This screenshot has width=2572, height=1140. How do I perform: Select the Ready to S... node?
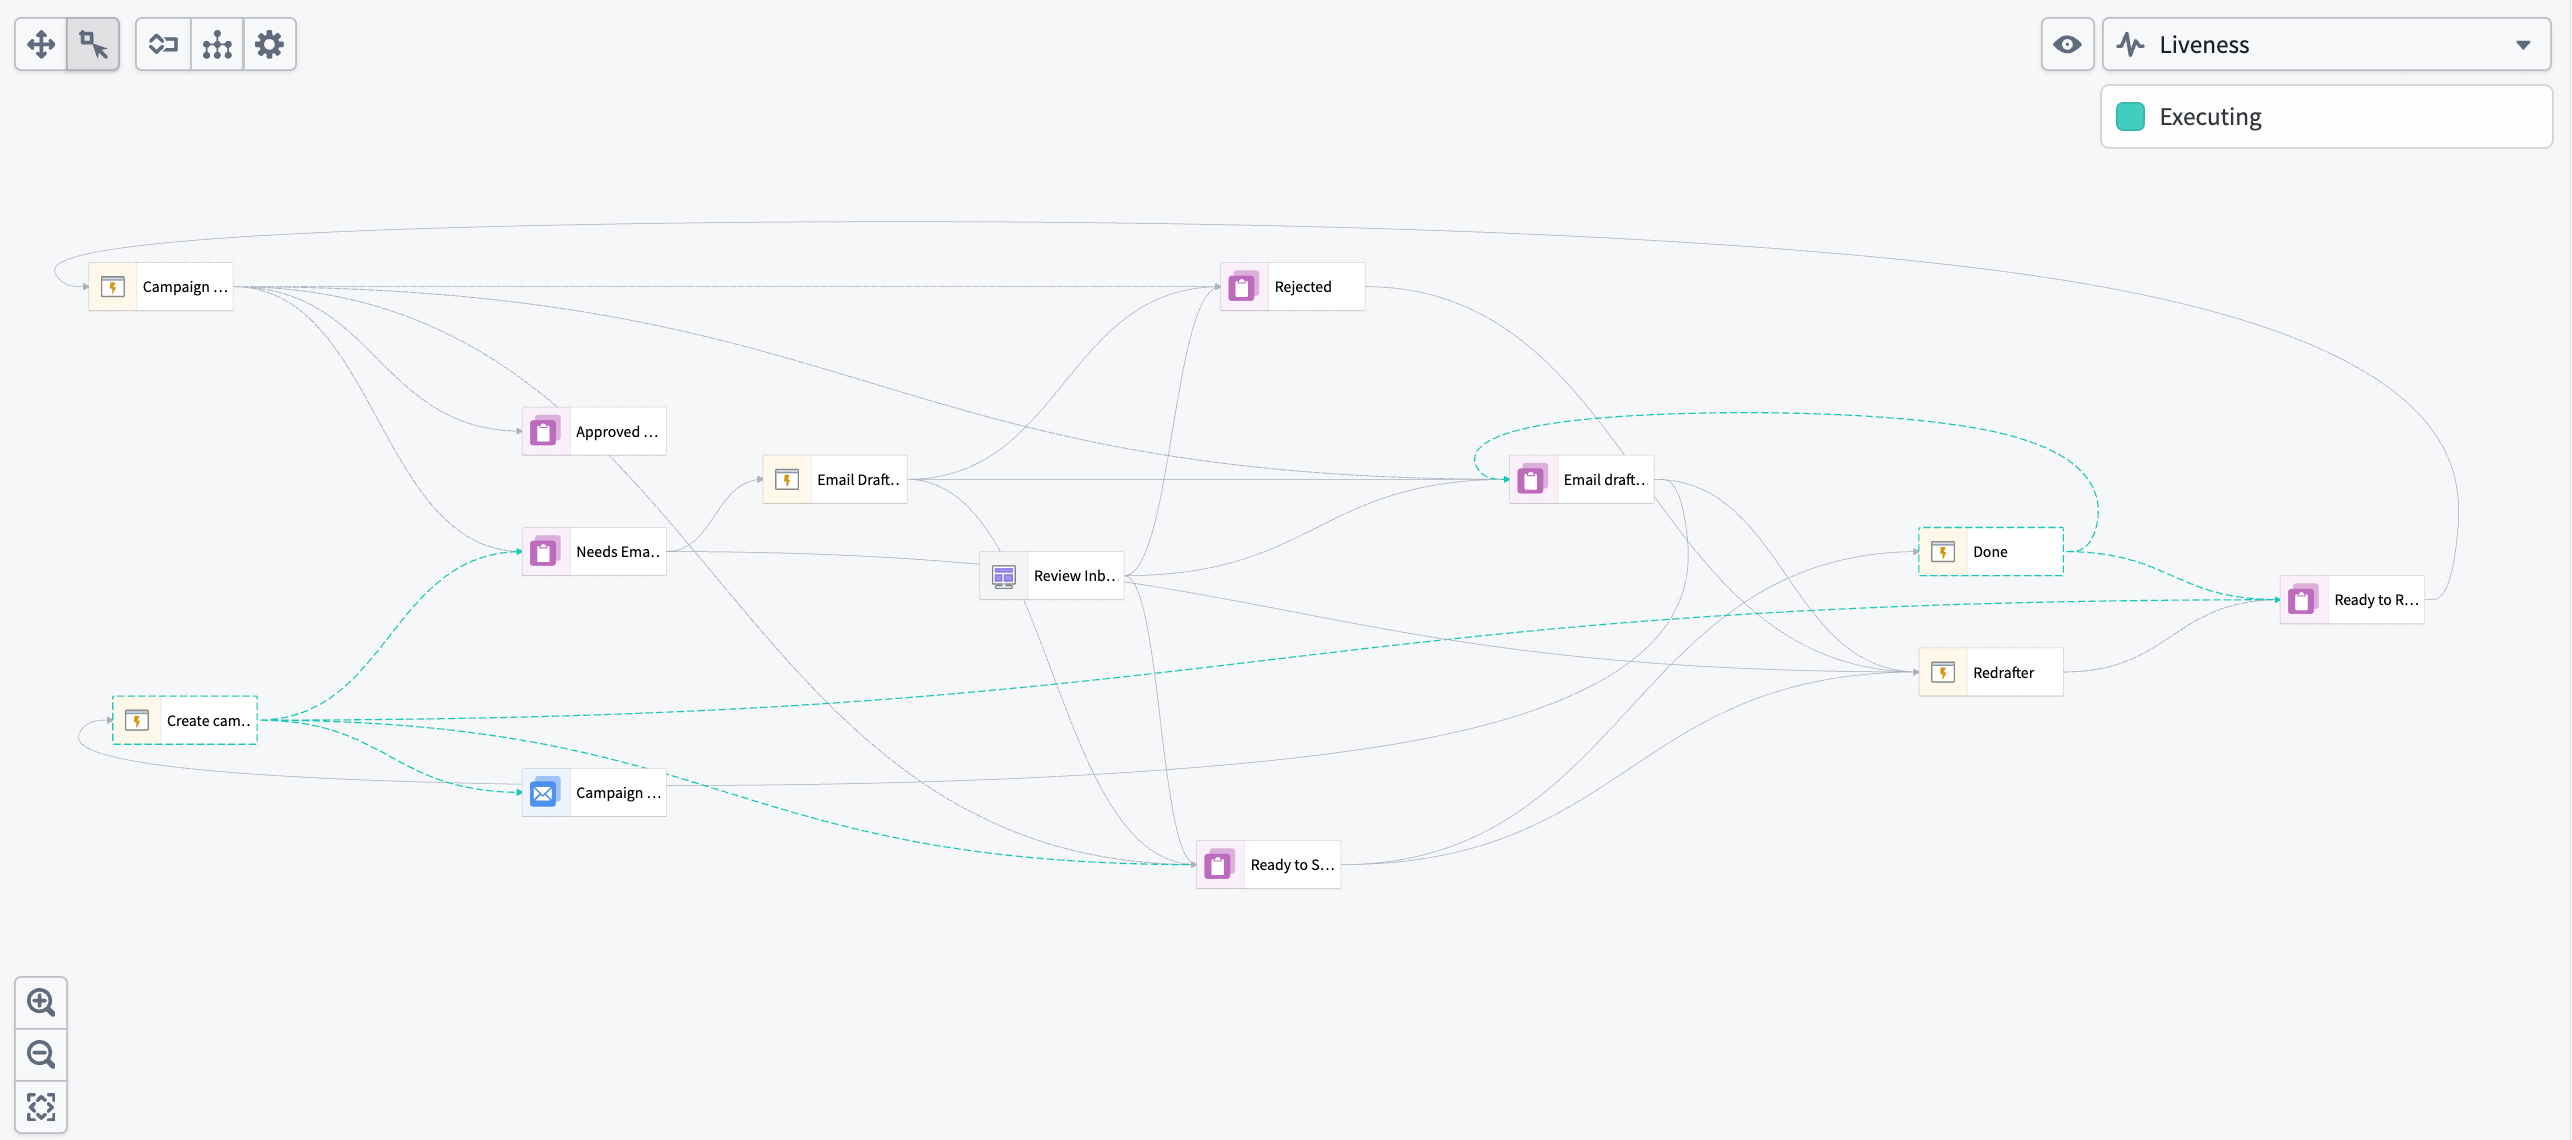coord(1268,865)
